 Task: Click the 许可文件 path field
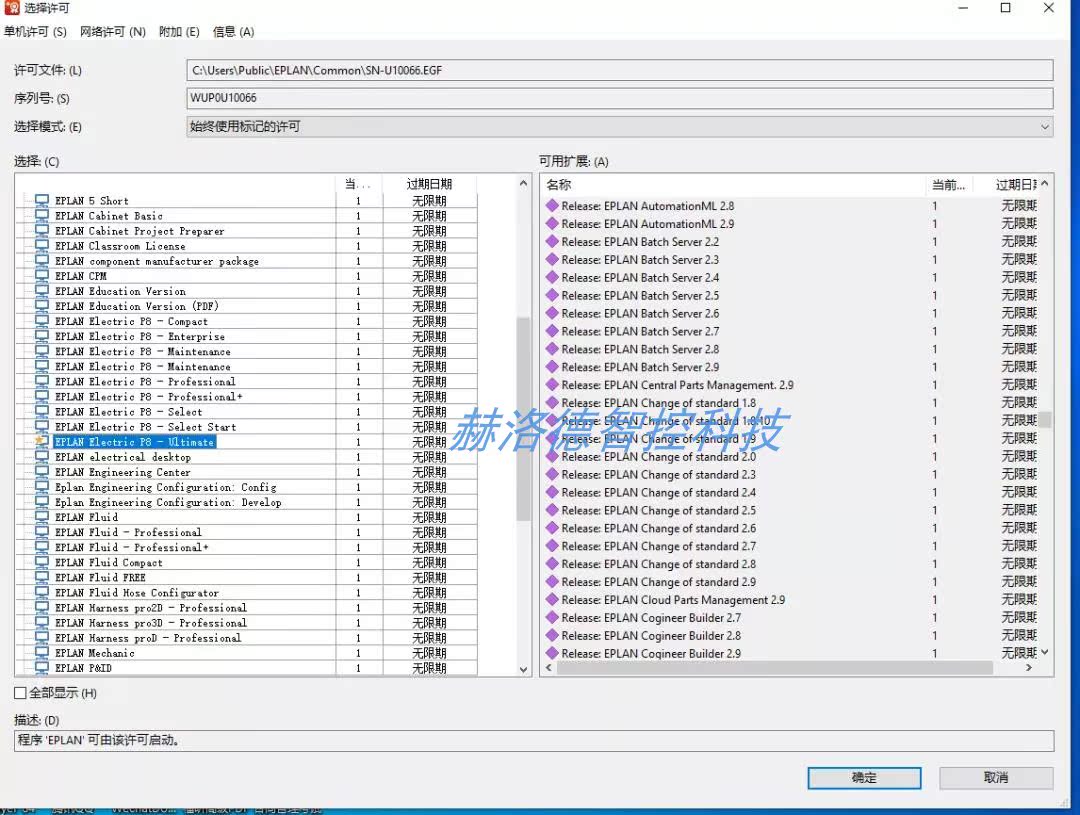tap(619, 70)
